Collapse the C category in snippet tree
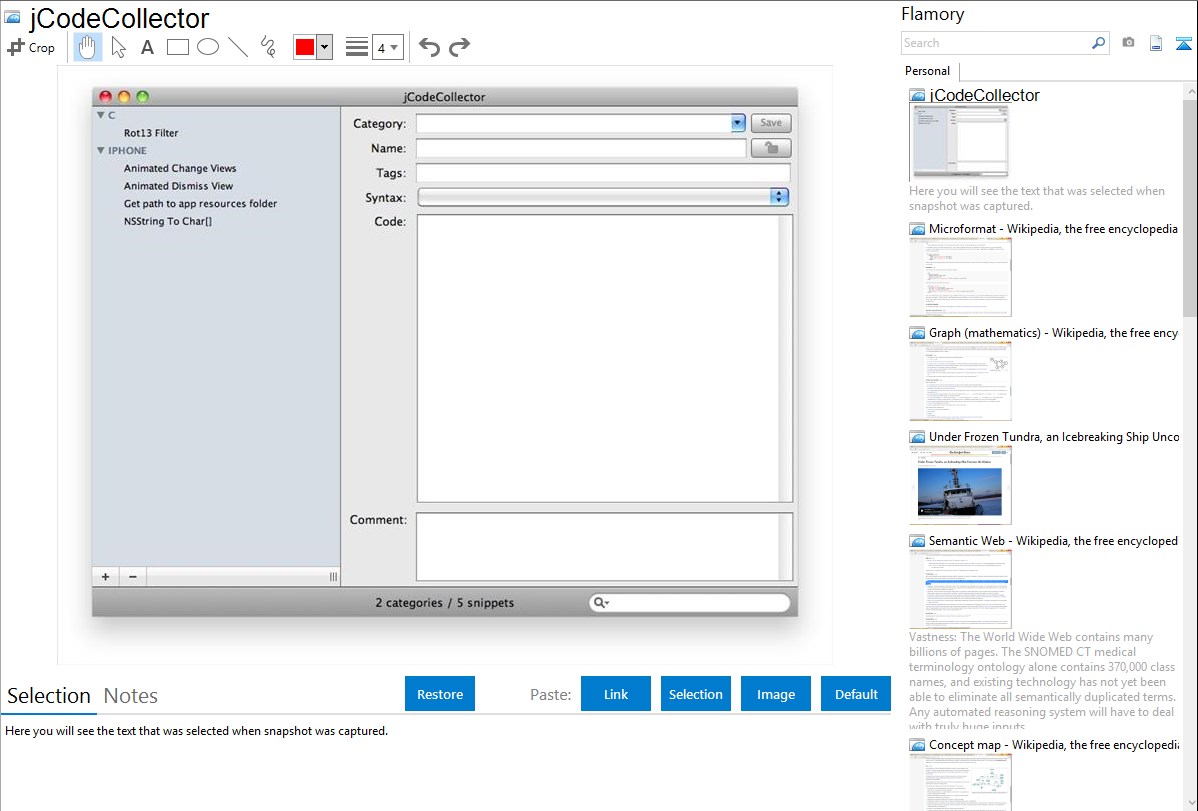This screenshot has height=811, width=1198. [x=100, y=115]
